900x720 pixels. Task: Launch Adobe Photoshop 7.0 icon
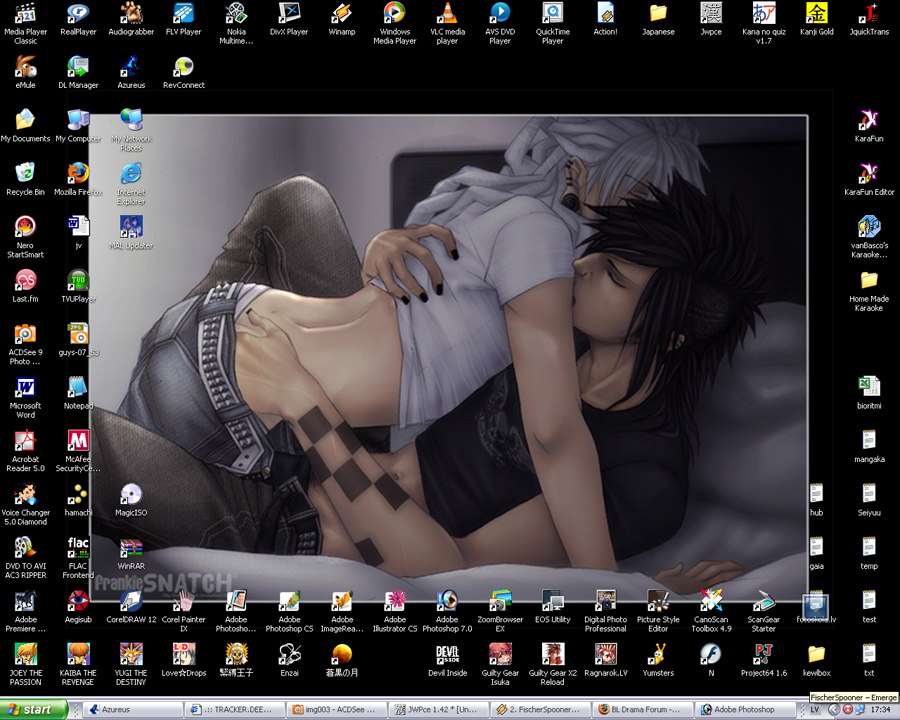447,611
